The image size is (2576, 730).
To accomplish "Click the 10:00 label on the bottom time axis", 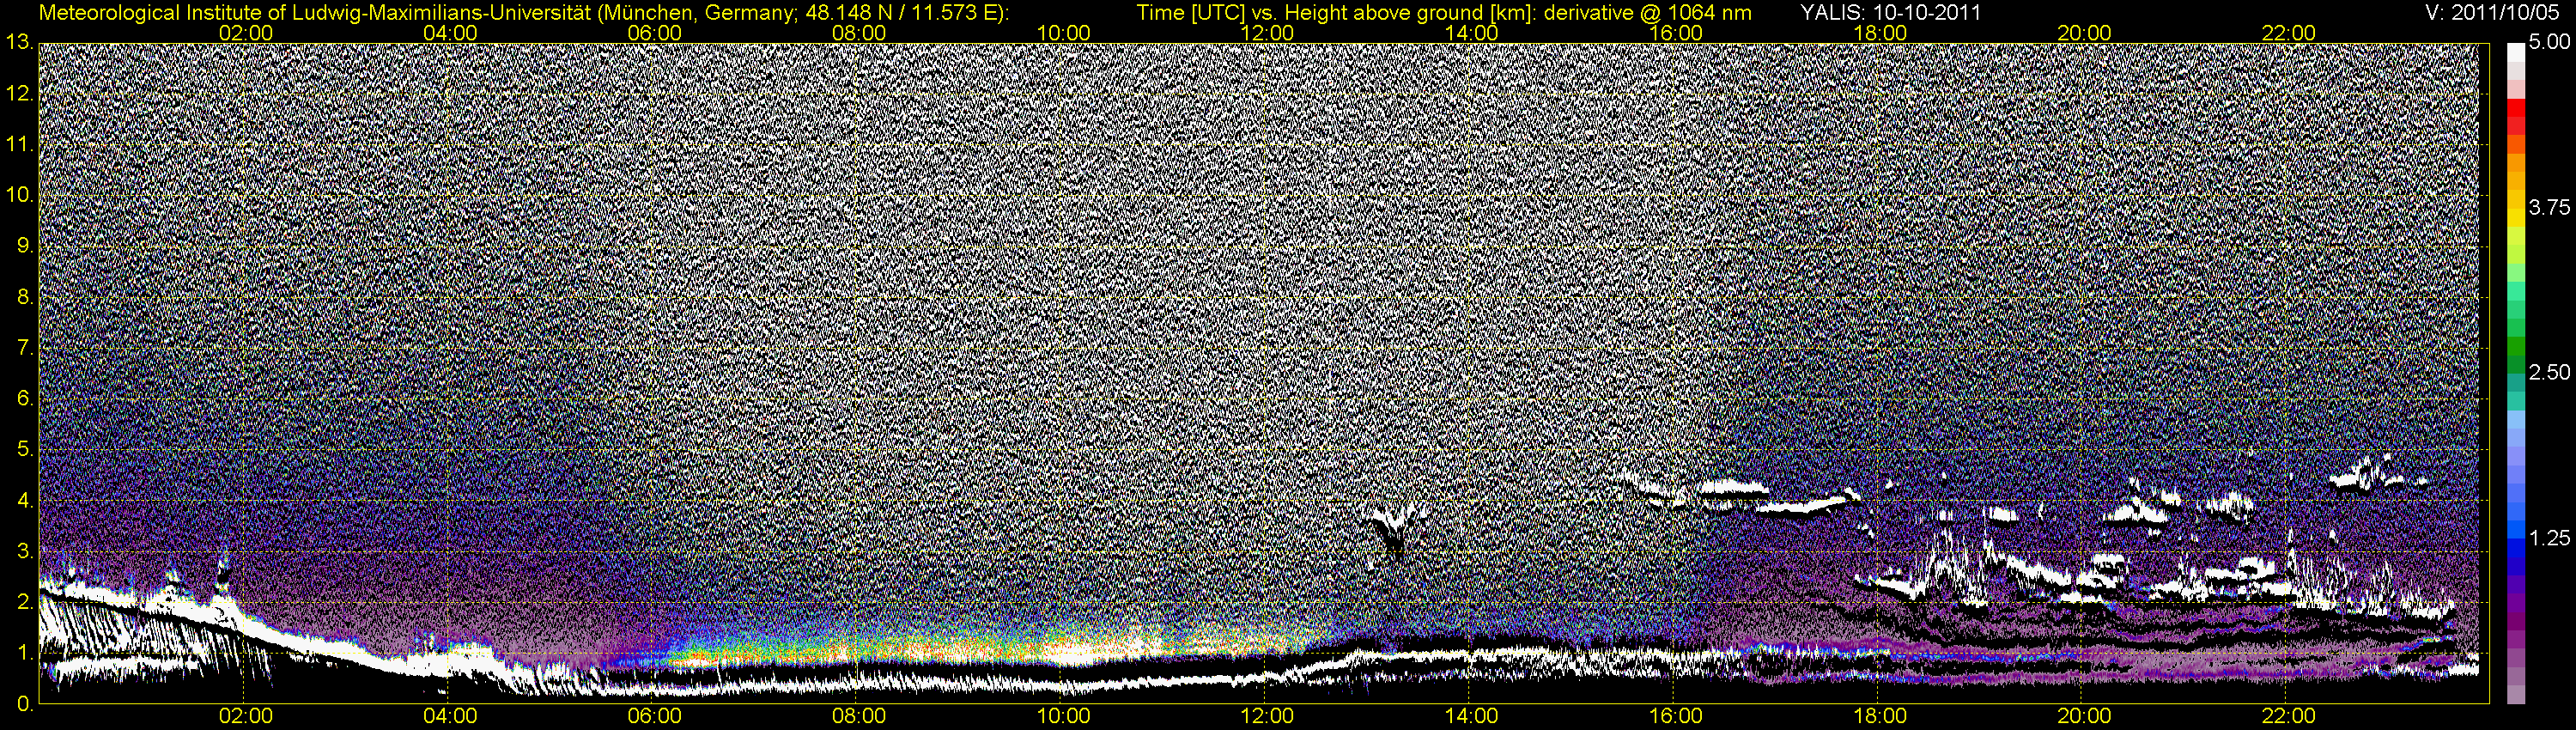I will click(1063, 716).
